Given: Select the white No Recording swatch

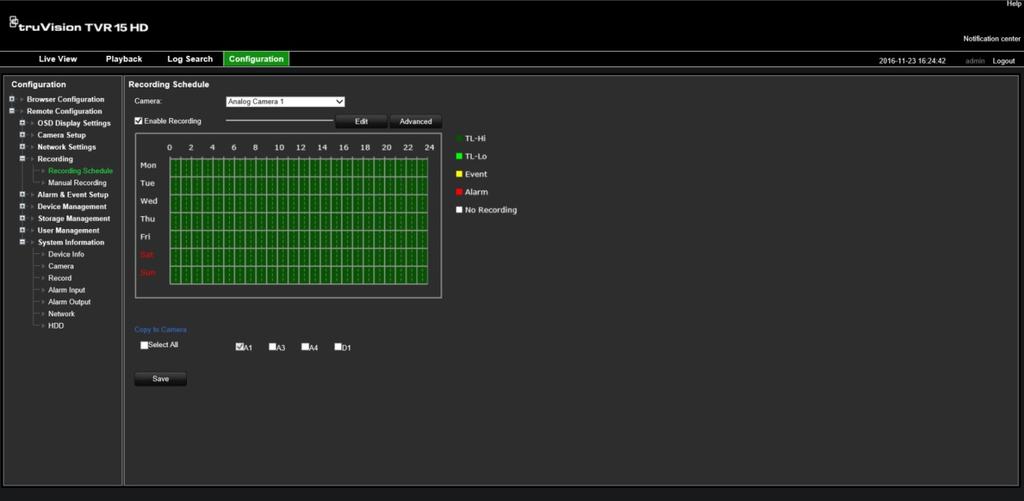Looking at the screenshot, I should [459, 210].
